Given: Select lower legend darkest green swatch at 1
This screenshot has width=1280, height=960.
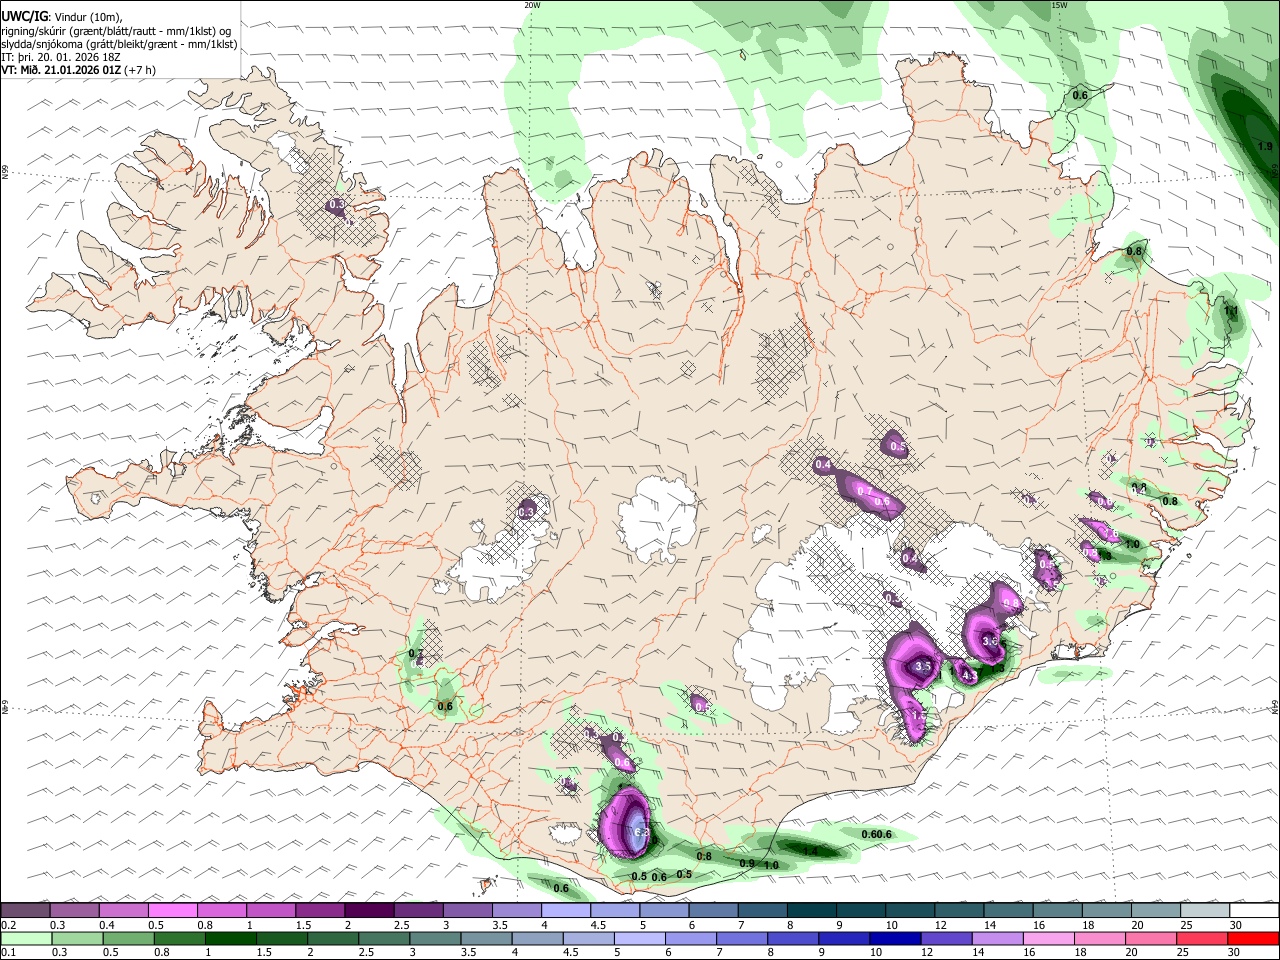Looking at the screenshot, I should click(230, 939).
